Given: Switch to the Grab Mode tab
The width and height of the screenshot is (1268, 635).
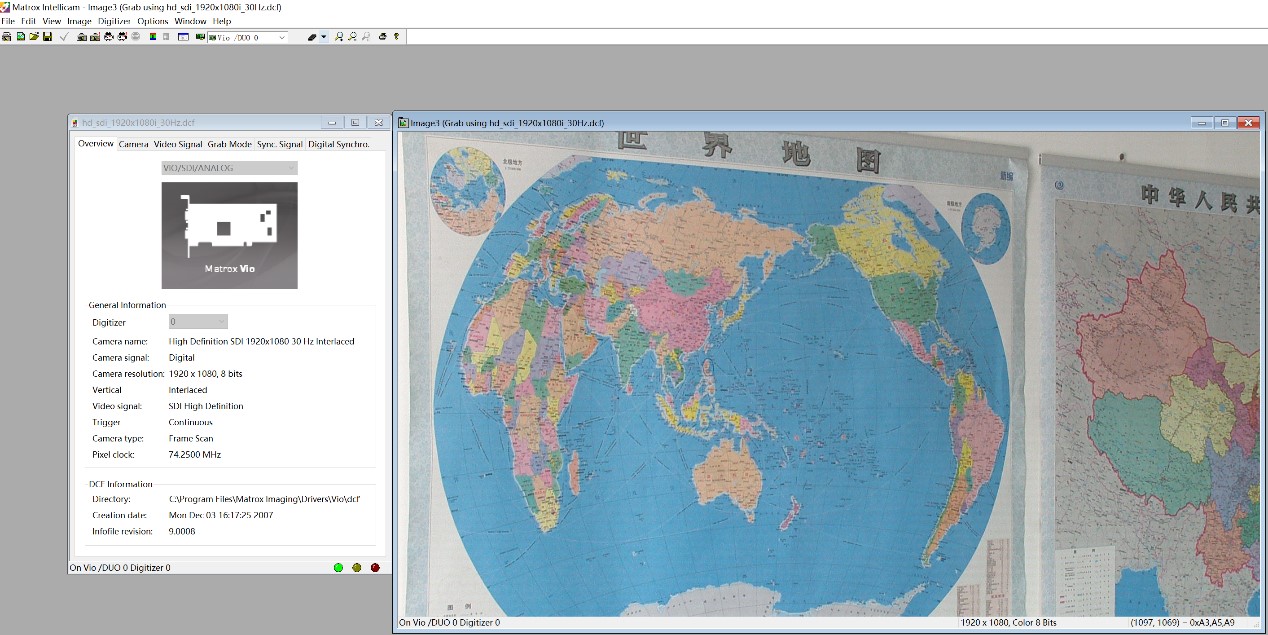Looking at the screenshot, I should [x=230, y=144].
